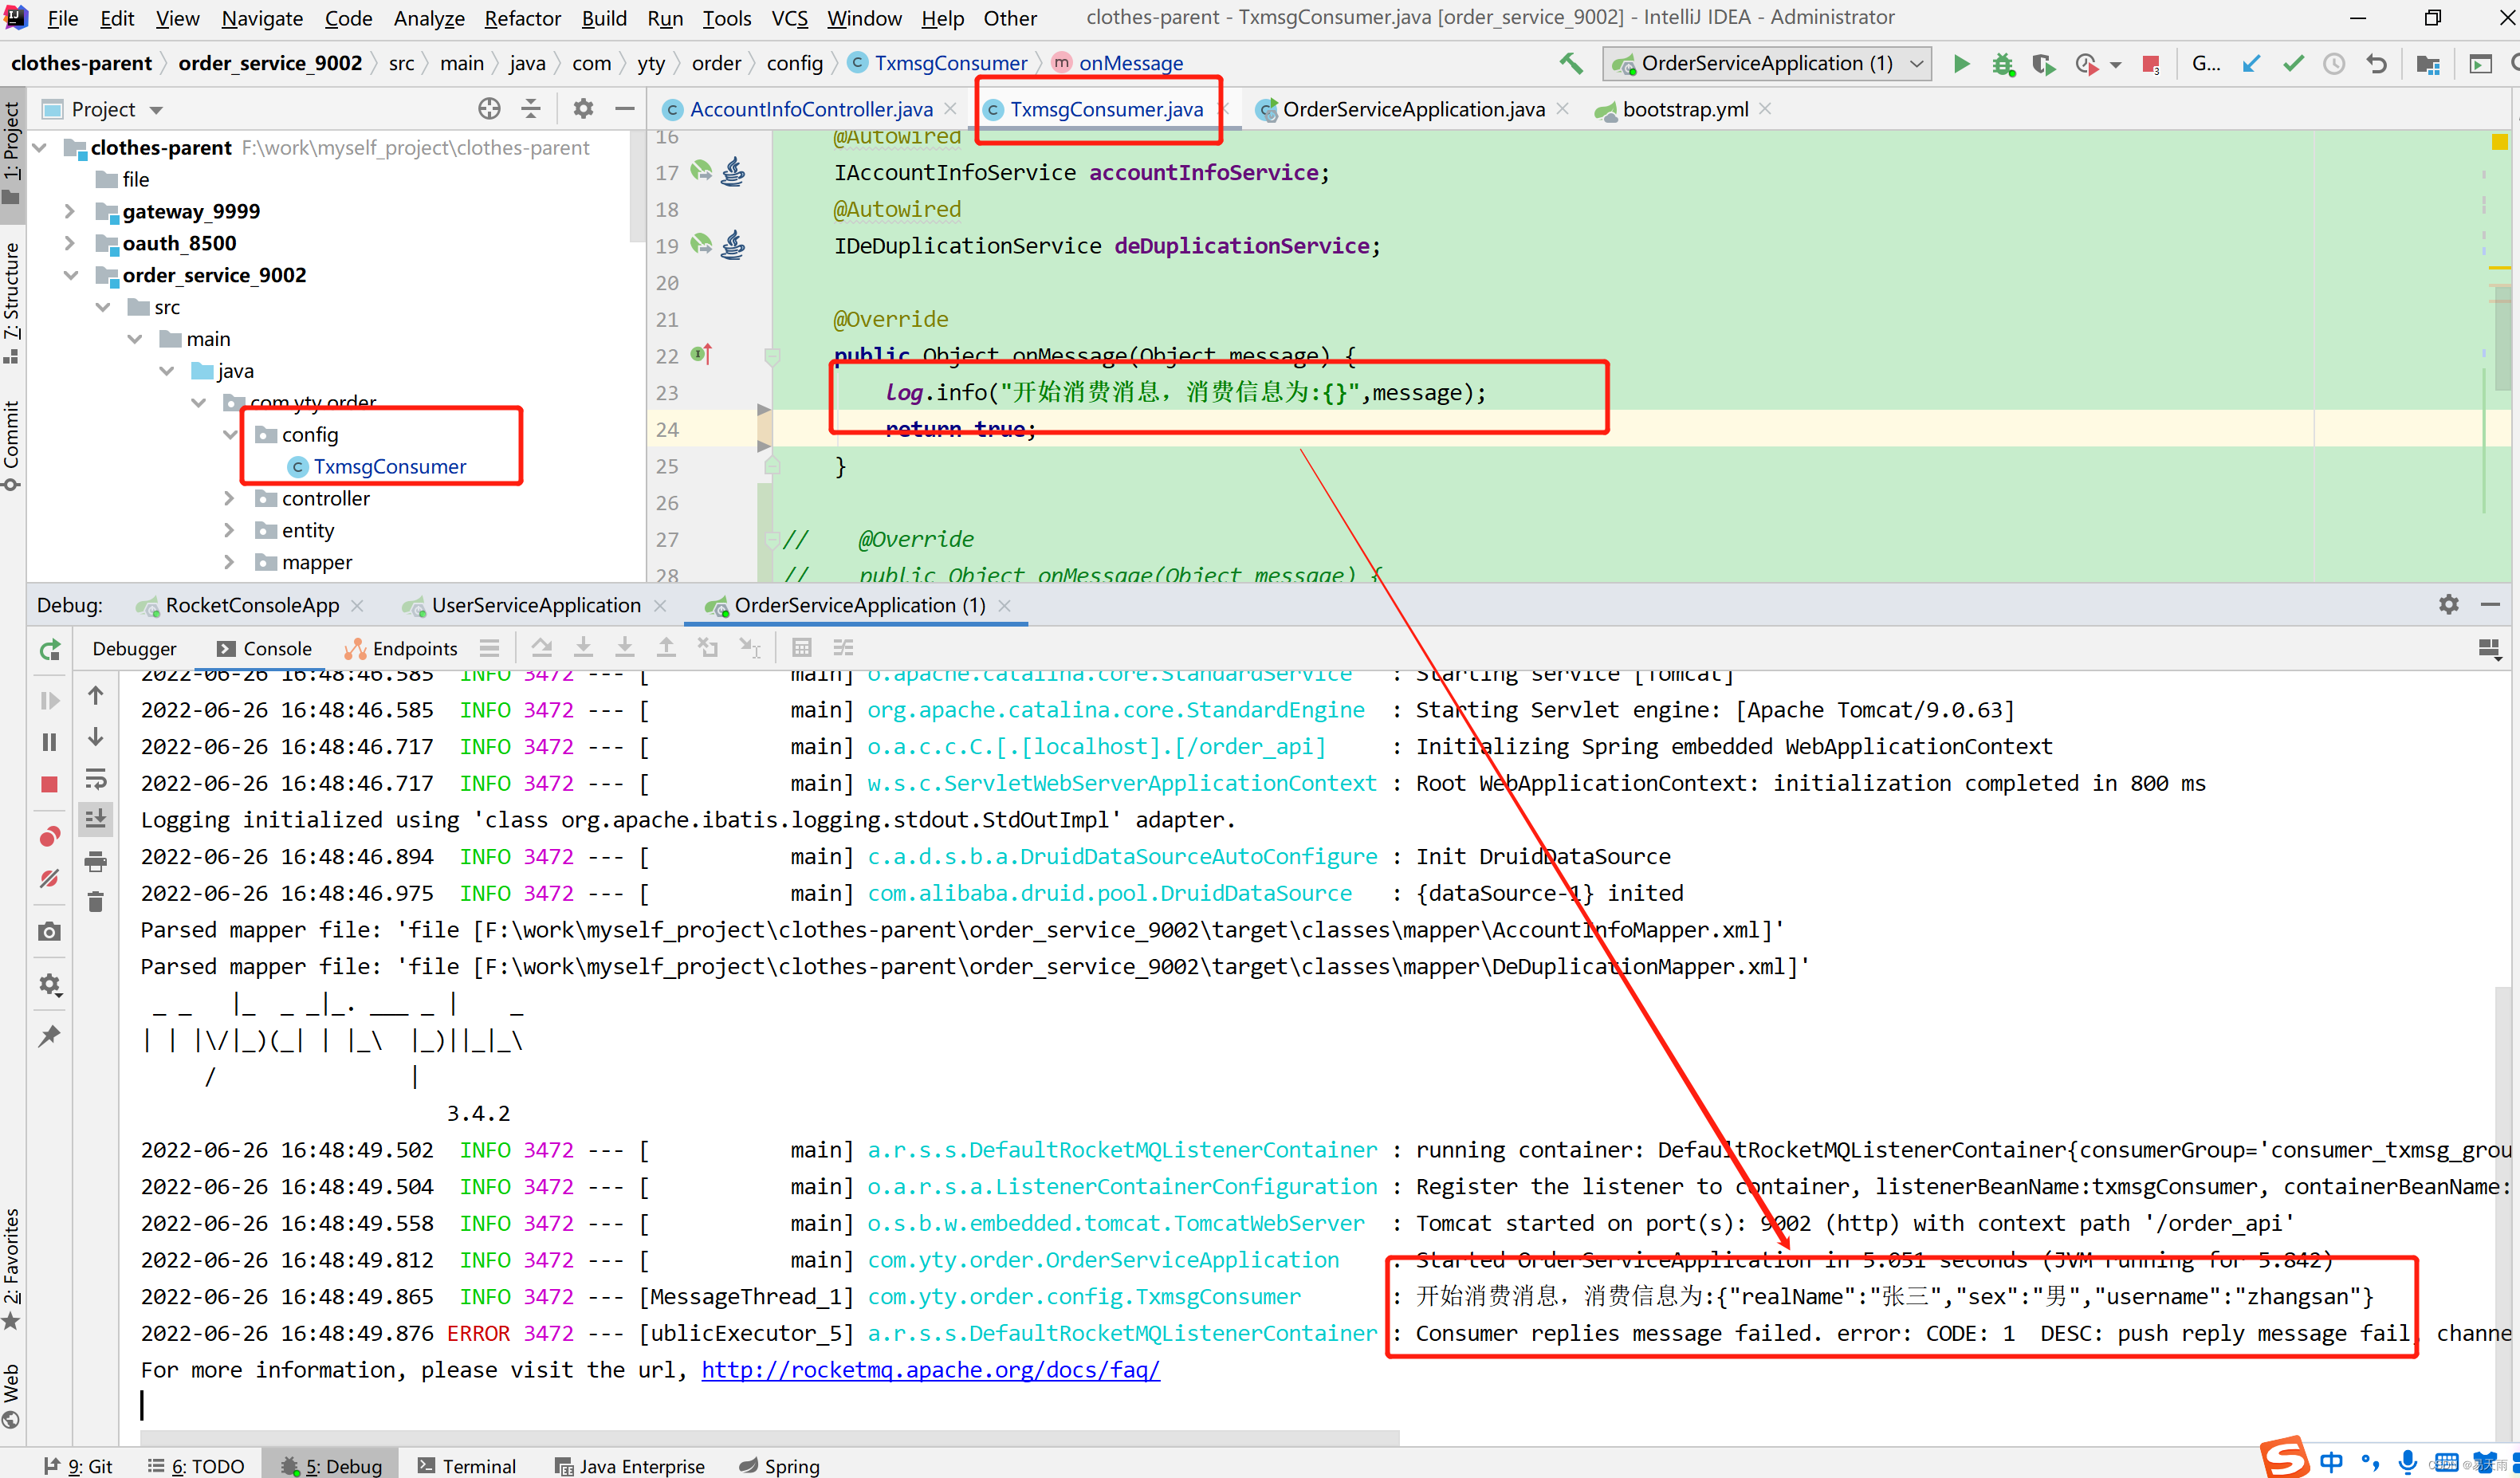This screenshot has height=1478, width=2520.
Task: Open the Terminal tool window button
Action: coord(467,1465)
